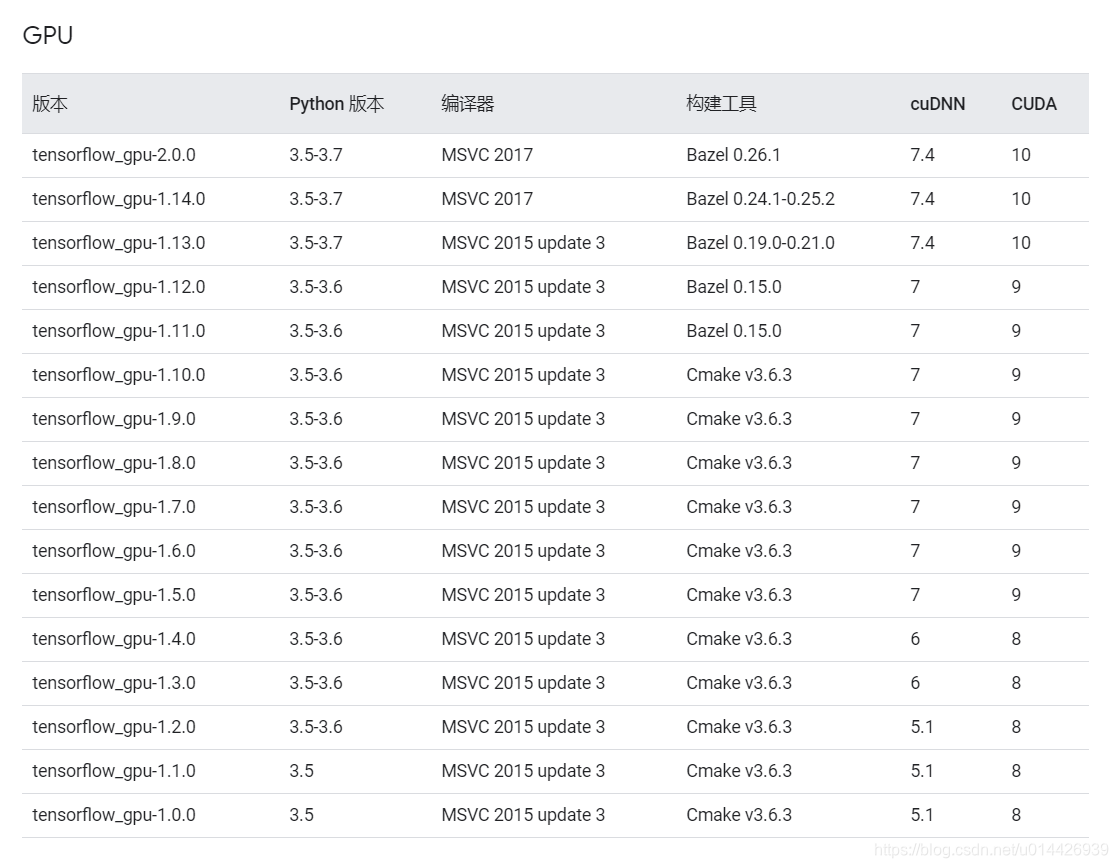Click MSVC 2015 update 3 in 1.5.0 row
Image resolution: width=1118 pixels, height=868 pixels.
click(x=523, y=596)
